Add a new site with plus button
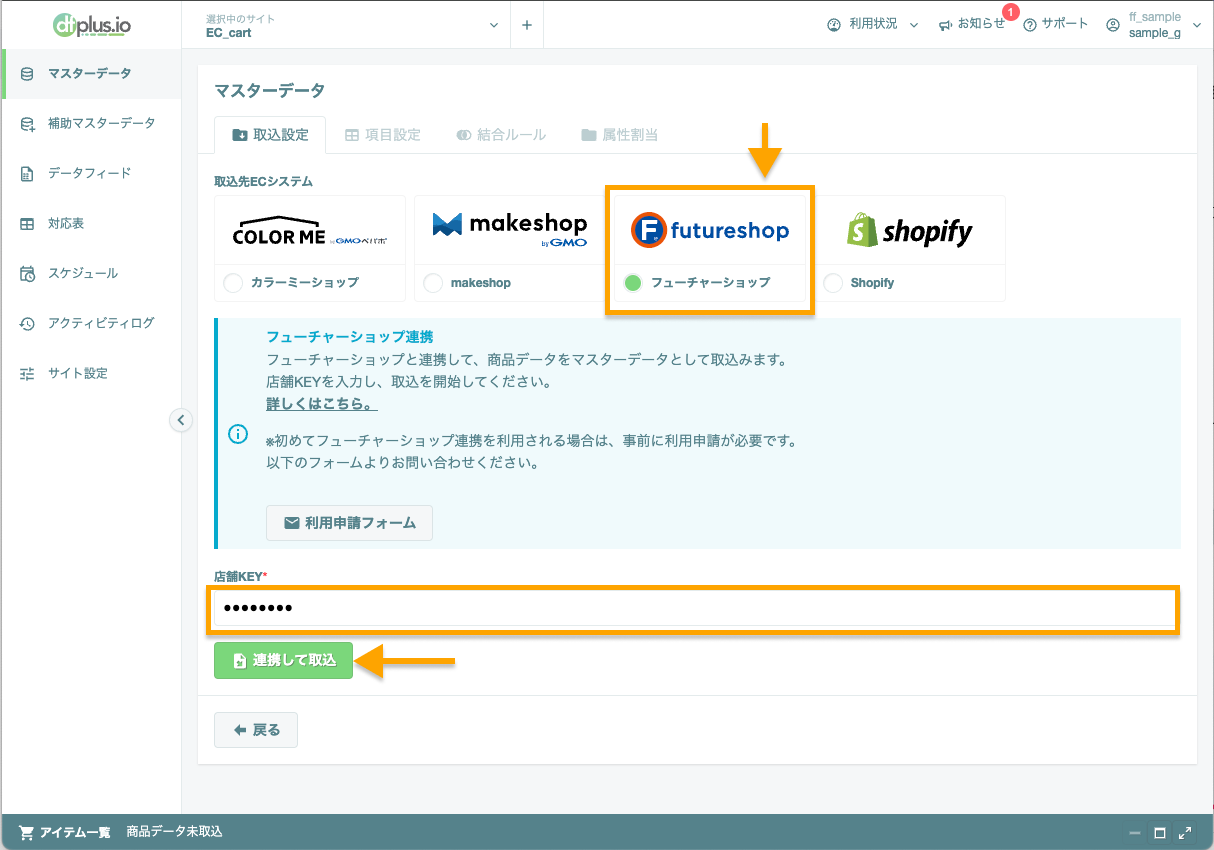 click(527, 25)
